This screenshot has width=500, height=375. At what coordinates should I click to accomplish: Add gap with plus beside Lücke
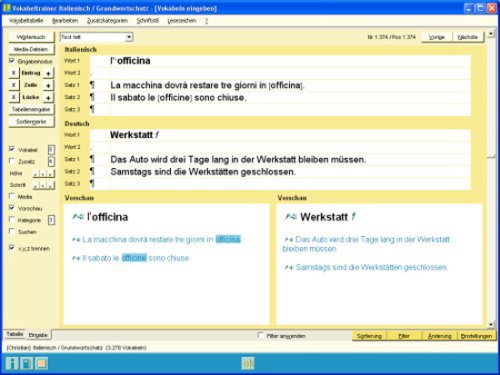[x=48, y=97]
